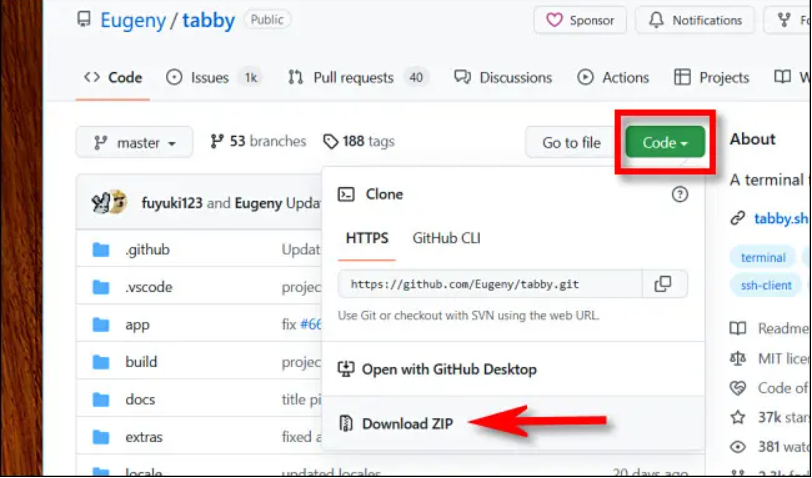Open the Issues tab

pyautogui.click(x=214, y=78)
